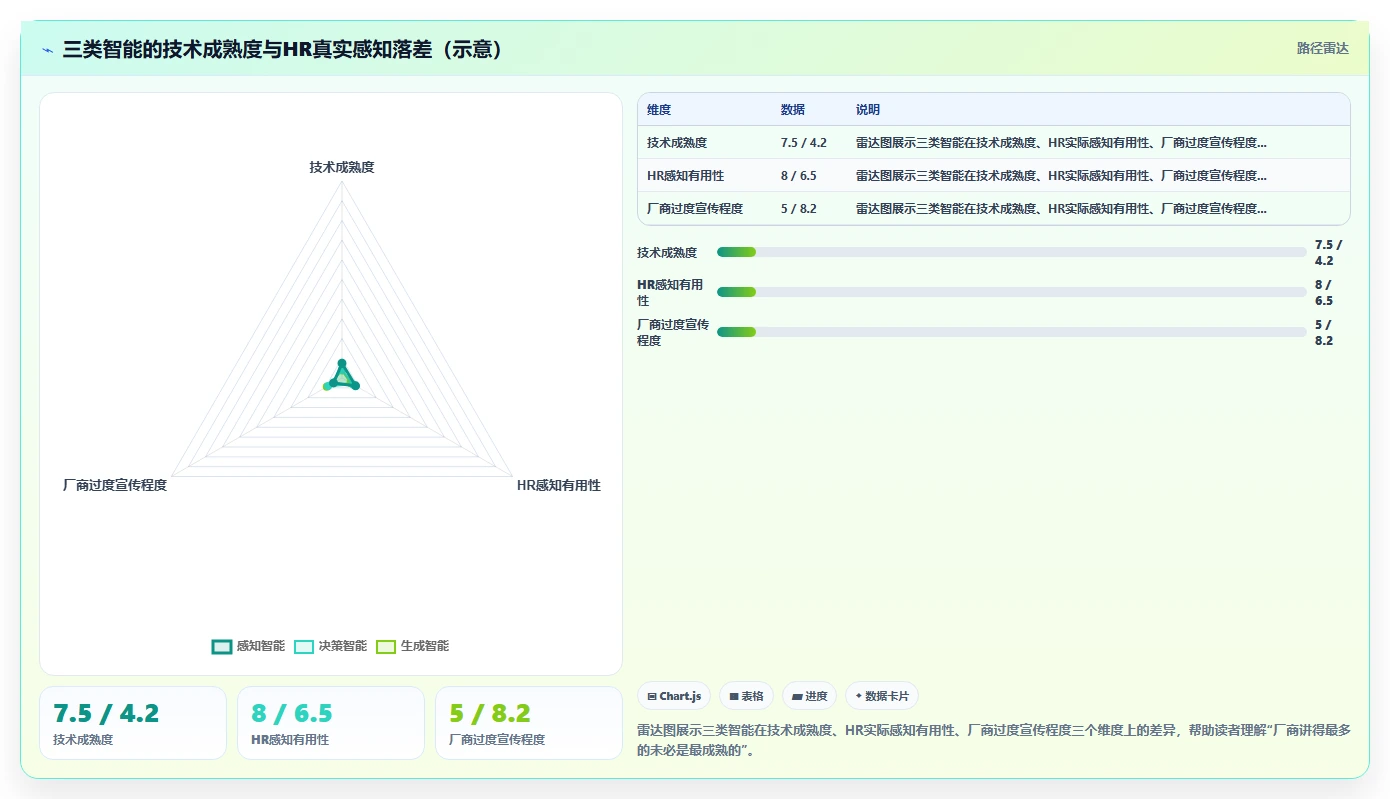Click the description text in the 厂商过度宣传程度 row
Viewport: 1390px width, 799px height.
tap(1061, 209)
